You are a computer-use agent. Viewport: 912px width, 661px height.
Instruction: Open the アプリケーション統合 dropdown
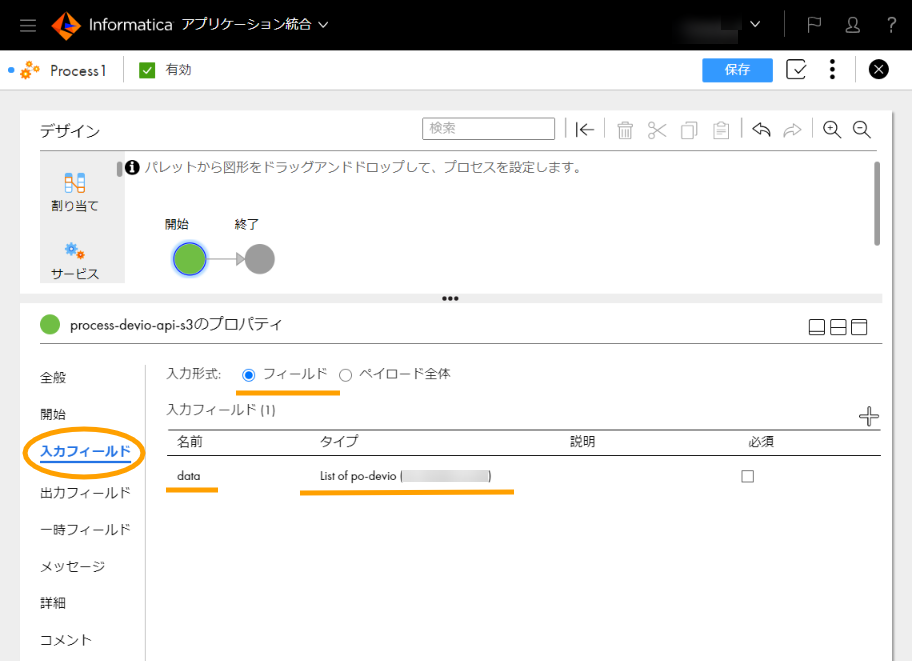pyautogui.click(x=248, y=25)
